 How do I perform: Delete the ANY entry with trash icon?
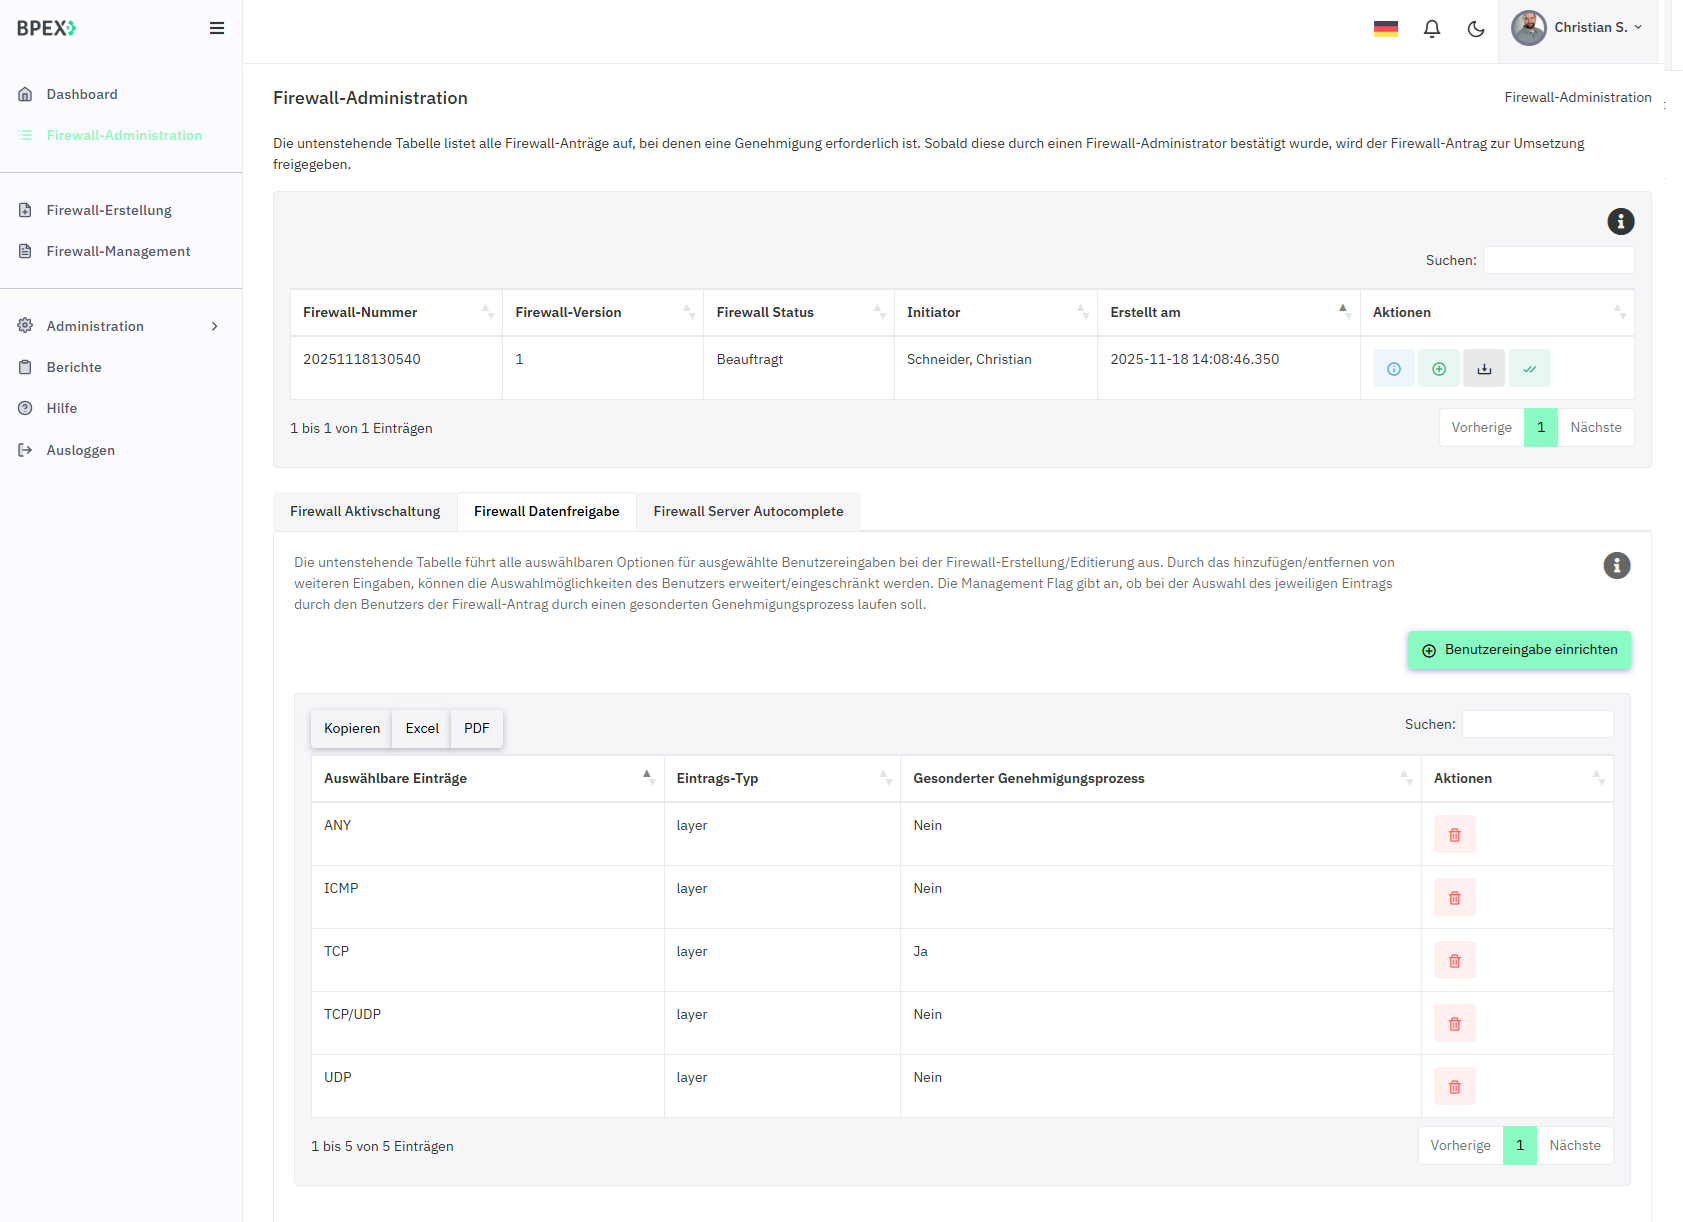point(1454,835)
